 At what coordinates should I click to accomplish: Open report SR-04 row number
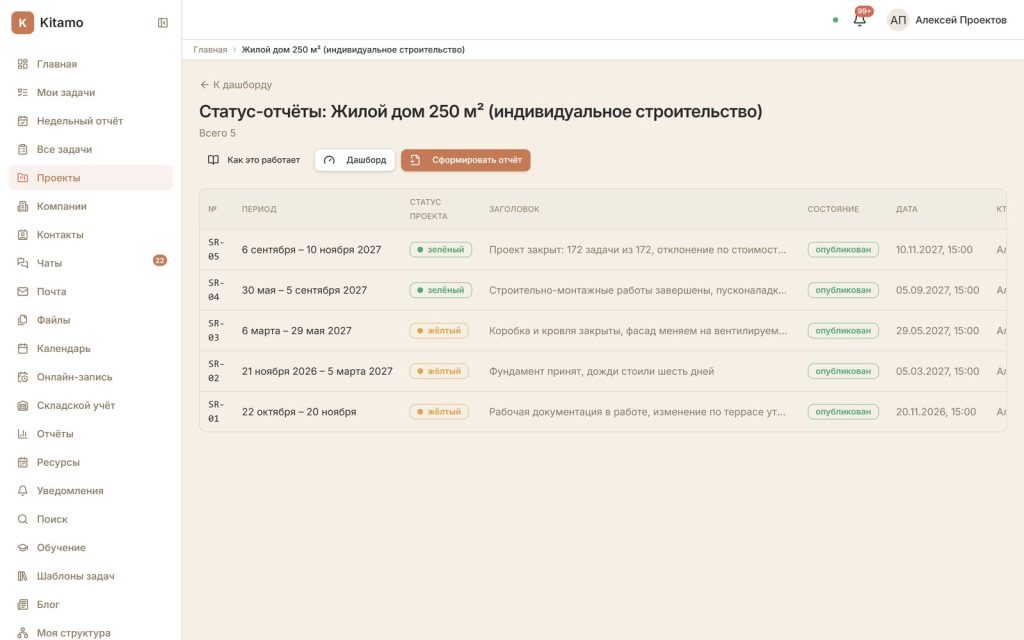[x=216, y=290]
